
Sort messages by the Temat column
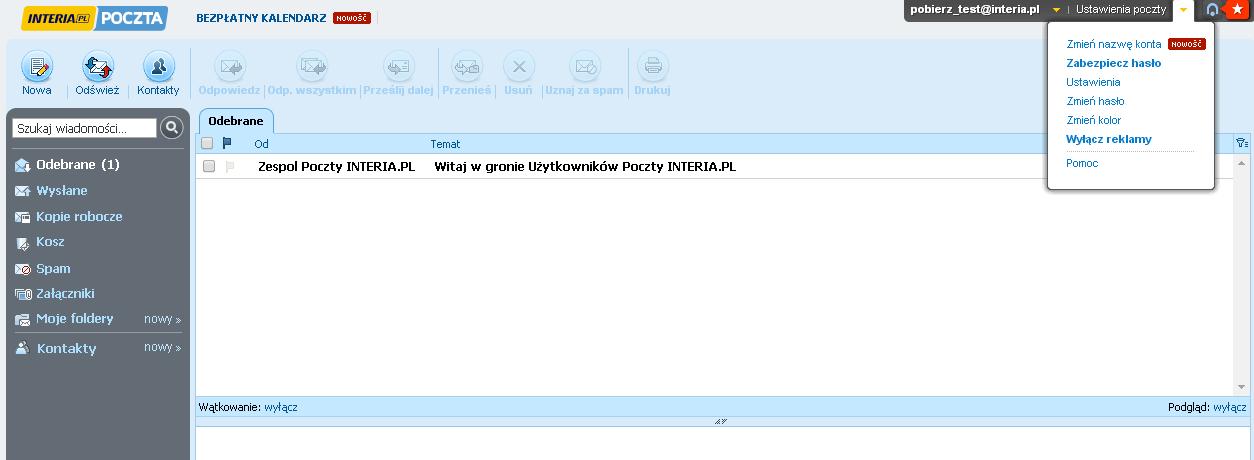tap(446, 144)
